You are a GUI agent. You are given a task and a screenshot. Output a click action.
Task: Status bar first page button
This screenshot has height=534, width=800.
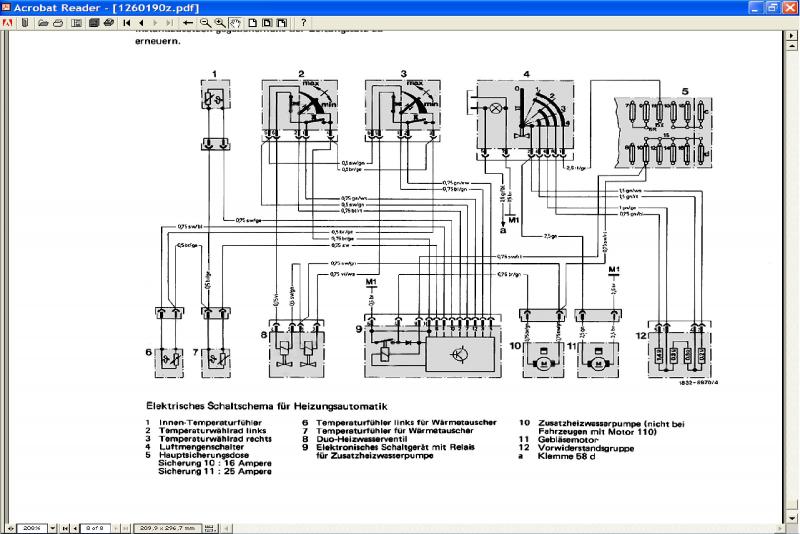pos(65,528)
